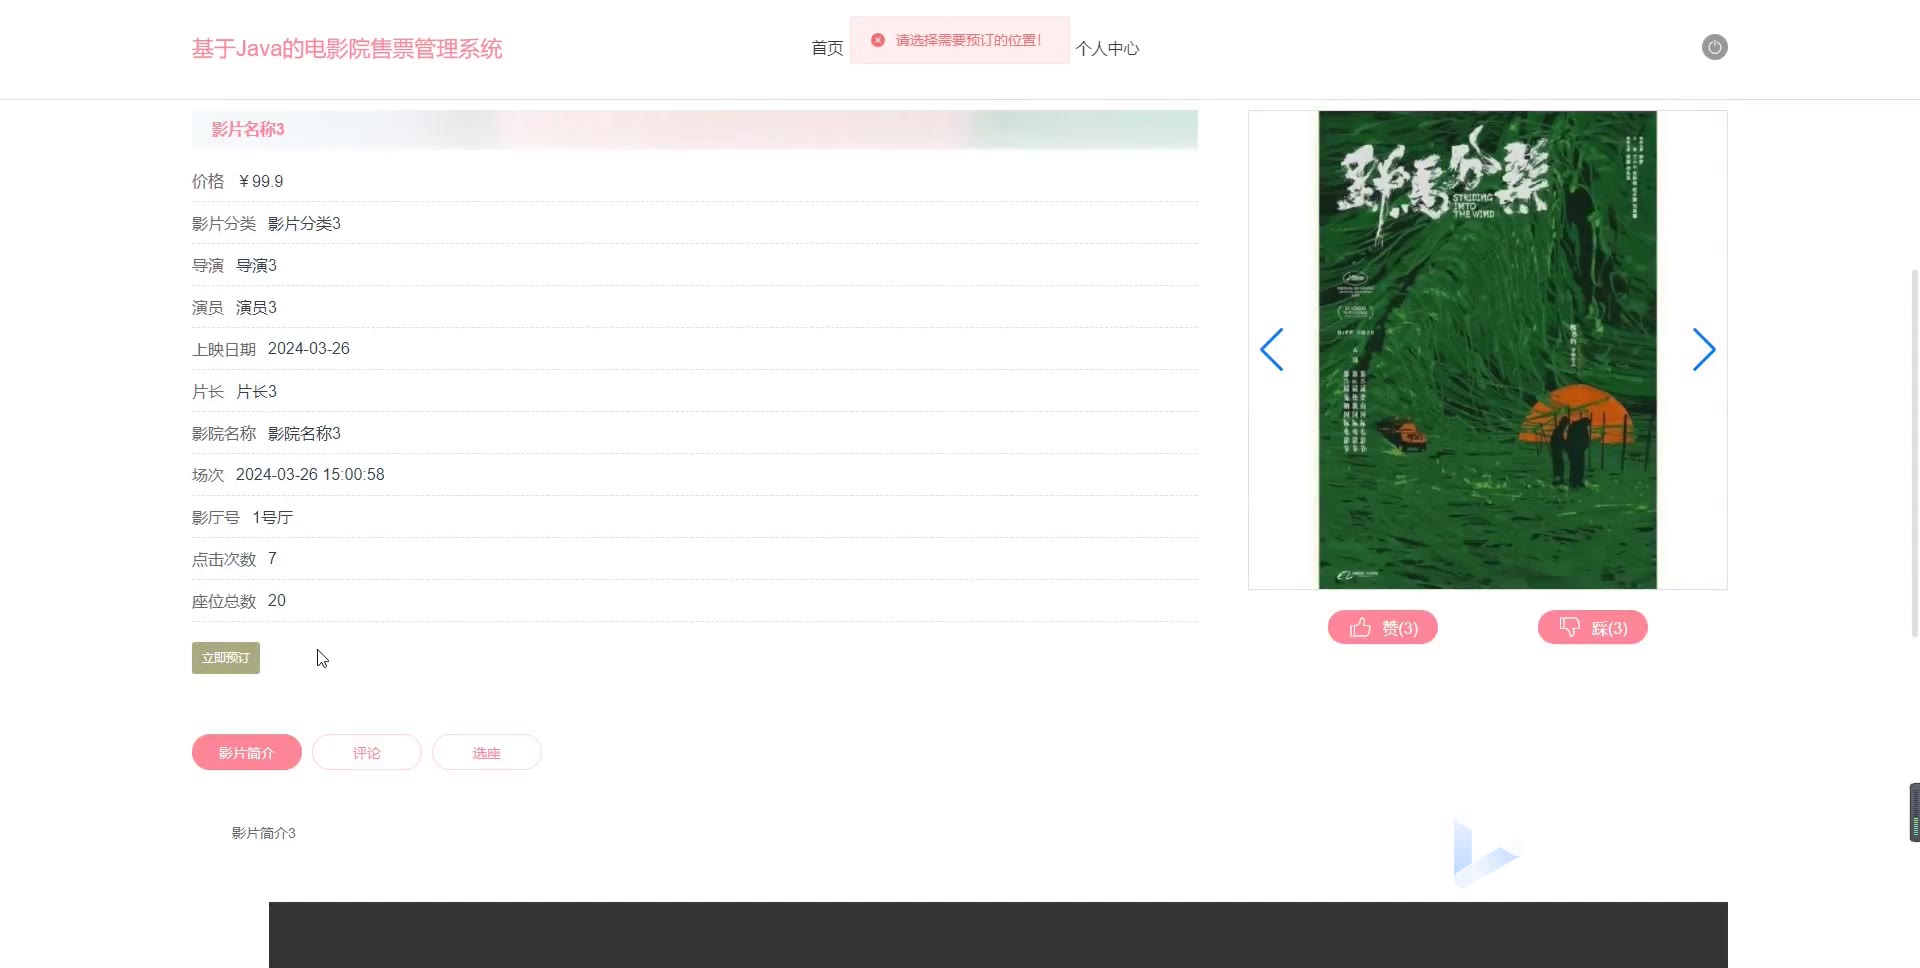Click the release date 2024-03-26
Screen dimensions: 1920x968
click(309, 348)
